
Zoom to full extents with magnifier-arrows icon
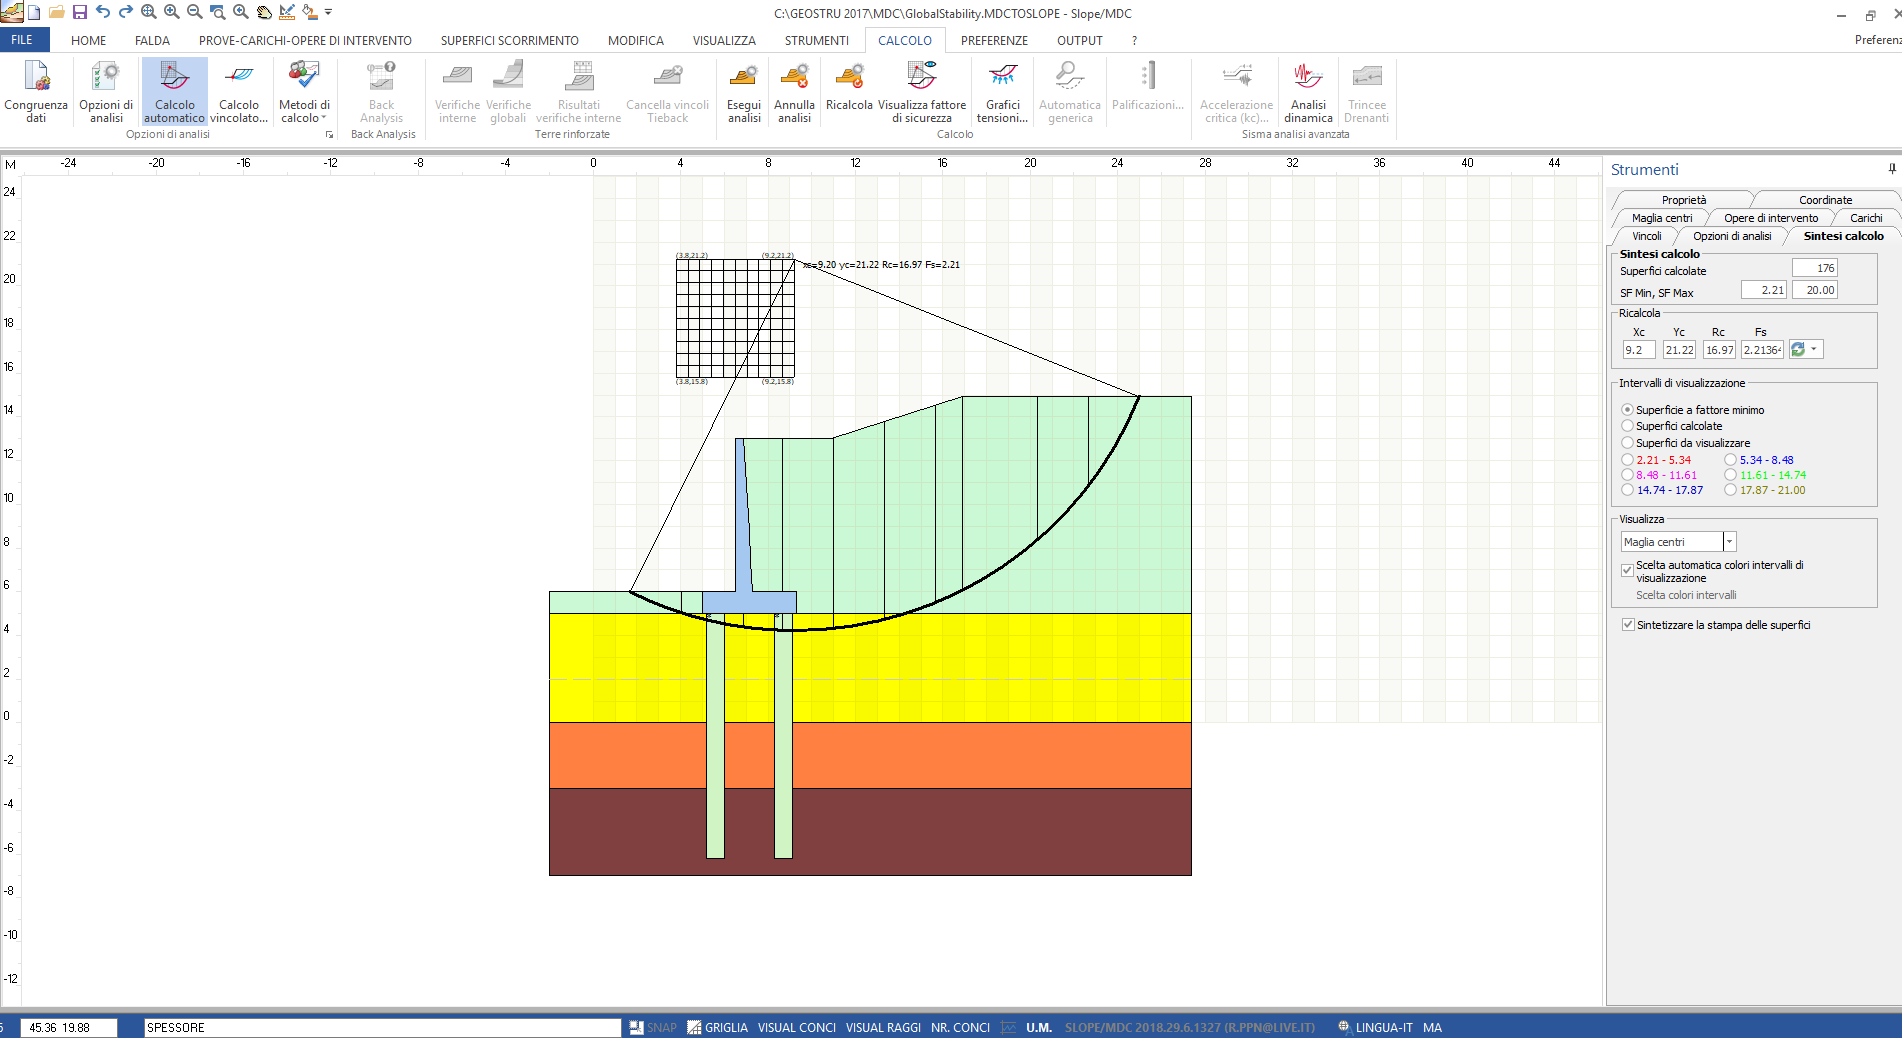149,12
